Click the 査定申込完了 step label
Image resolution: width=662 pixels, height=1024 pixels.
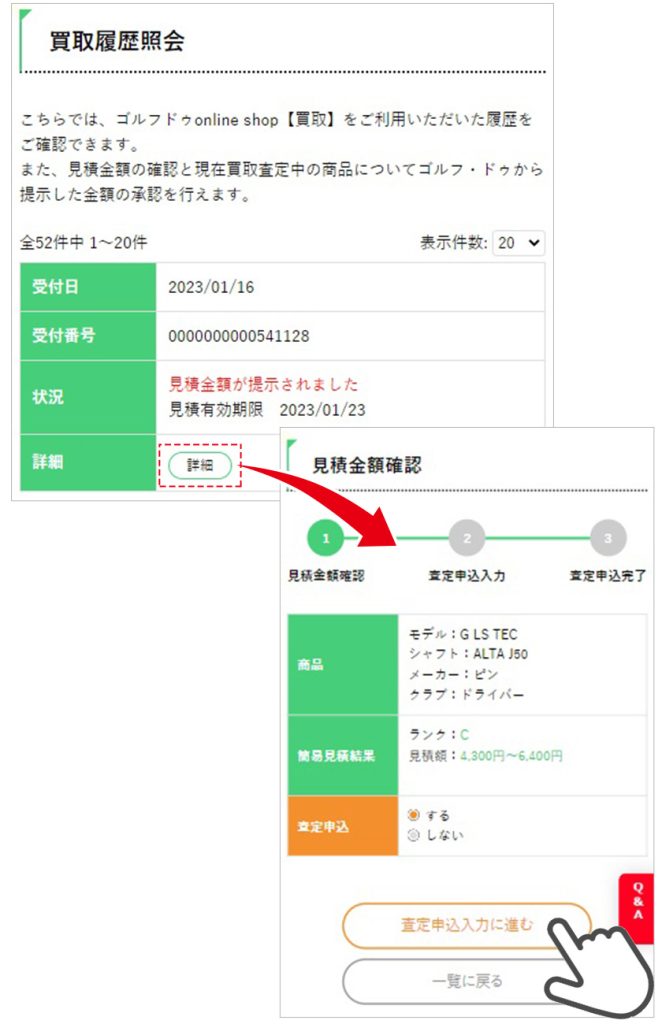click(x=607, y=576)
